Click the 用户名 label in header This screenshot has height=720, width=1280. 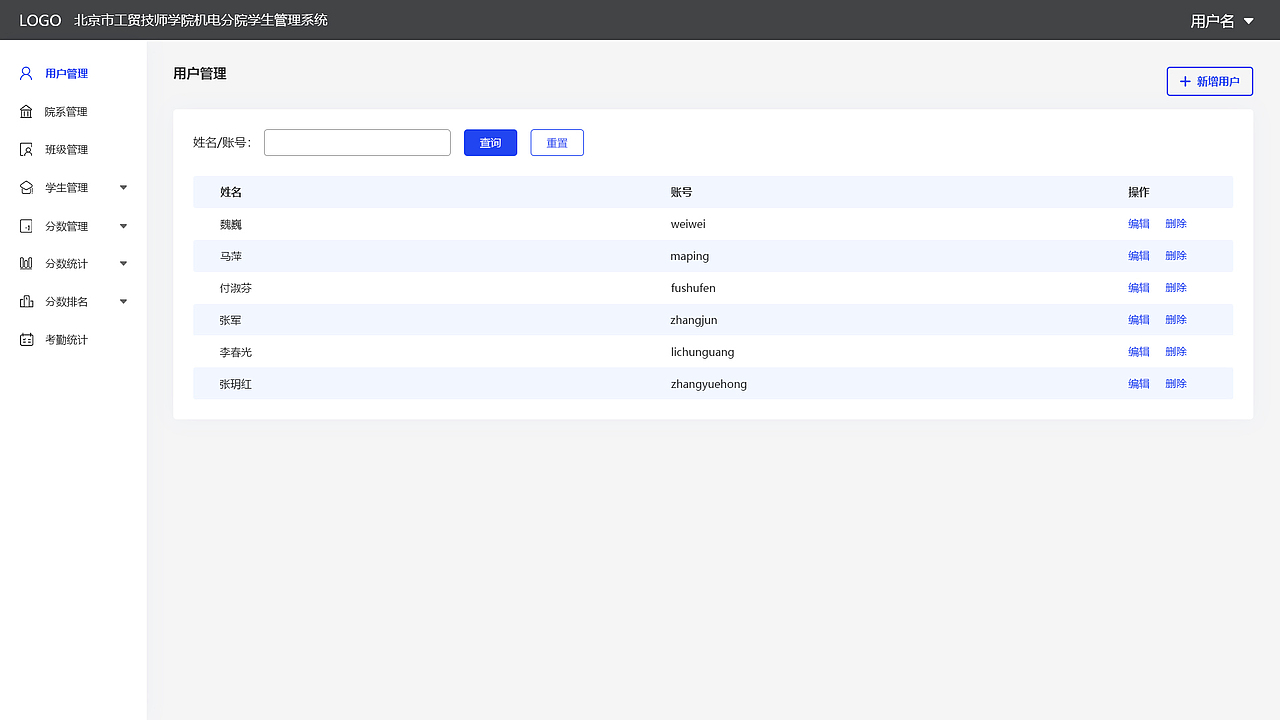(x=1212, y=21)
